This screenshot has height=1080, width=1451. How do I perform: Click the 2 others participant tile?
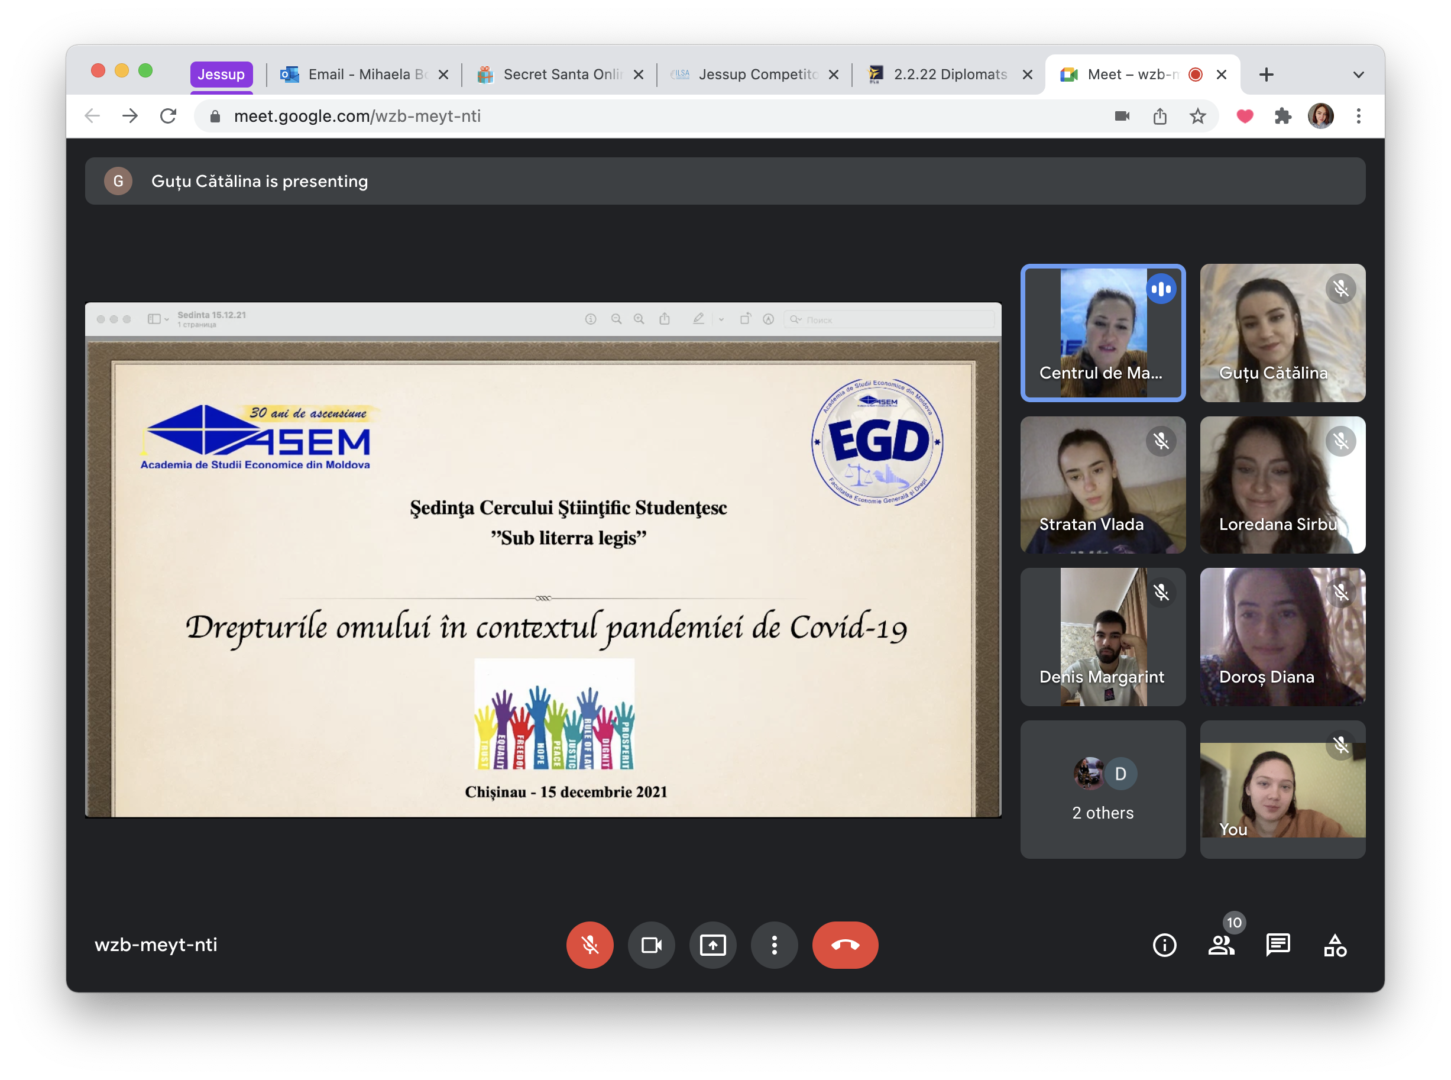[x=1103, y=790]
